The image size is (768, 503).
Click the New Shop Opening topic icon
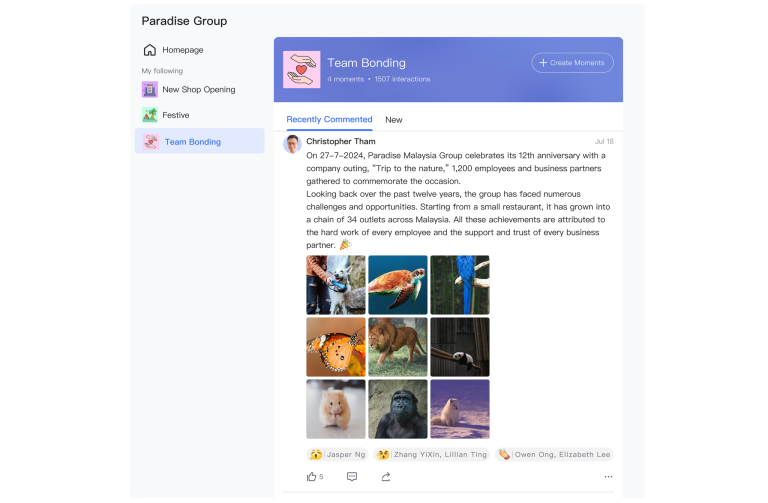click(149, 90)
